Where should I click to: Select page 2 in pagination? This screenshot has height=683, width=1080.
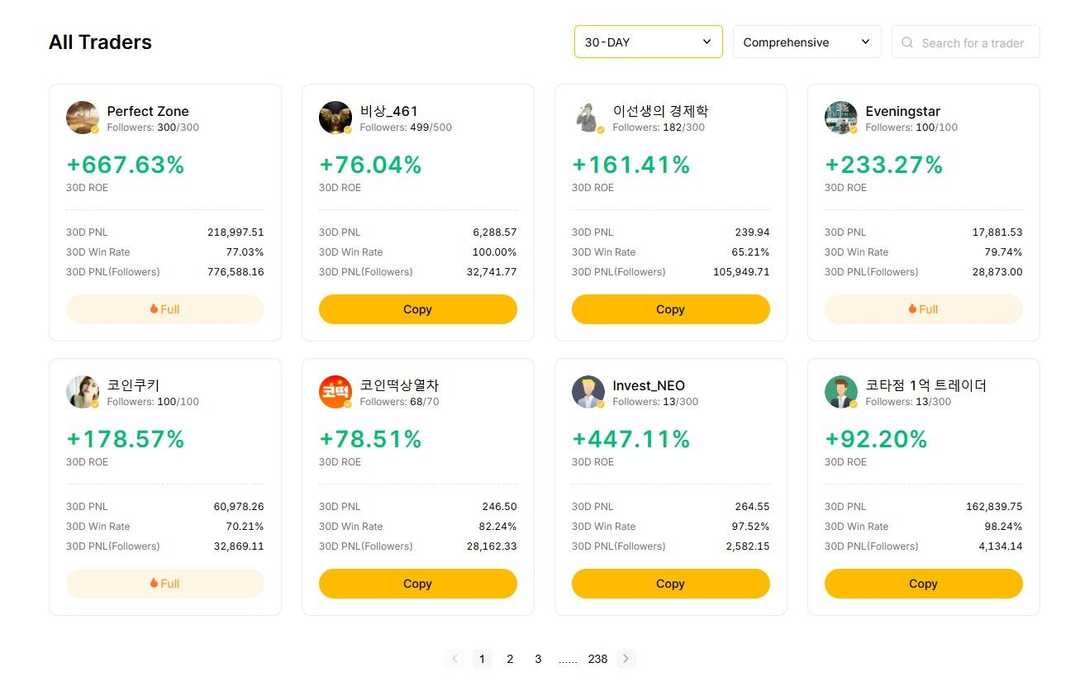click(510, 659)
